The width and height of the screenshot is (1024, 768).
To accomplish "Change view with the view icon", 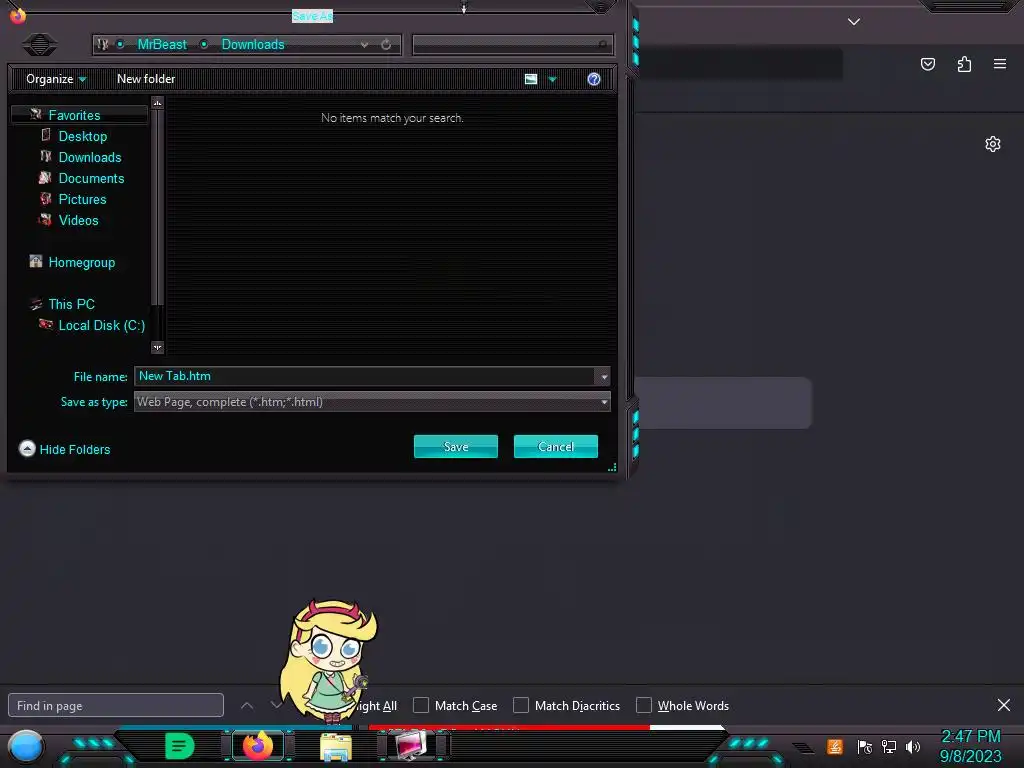I will point(531,79).
